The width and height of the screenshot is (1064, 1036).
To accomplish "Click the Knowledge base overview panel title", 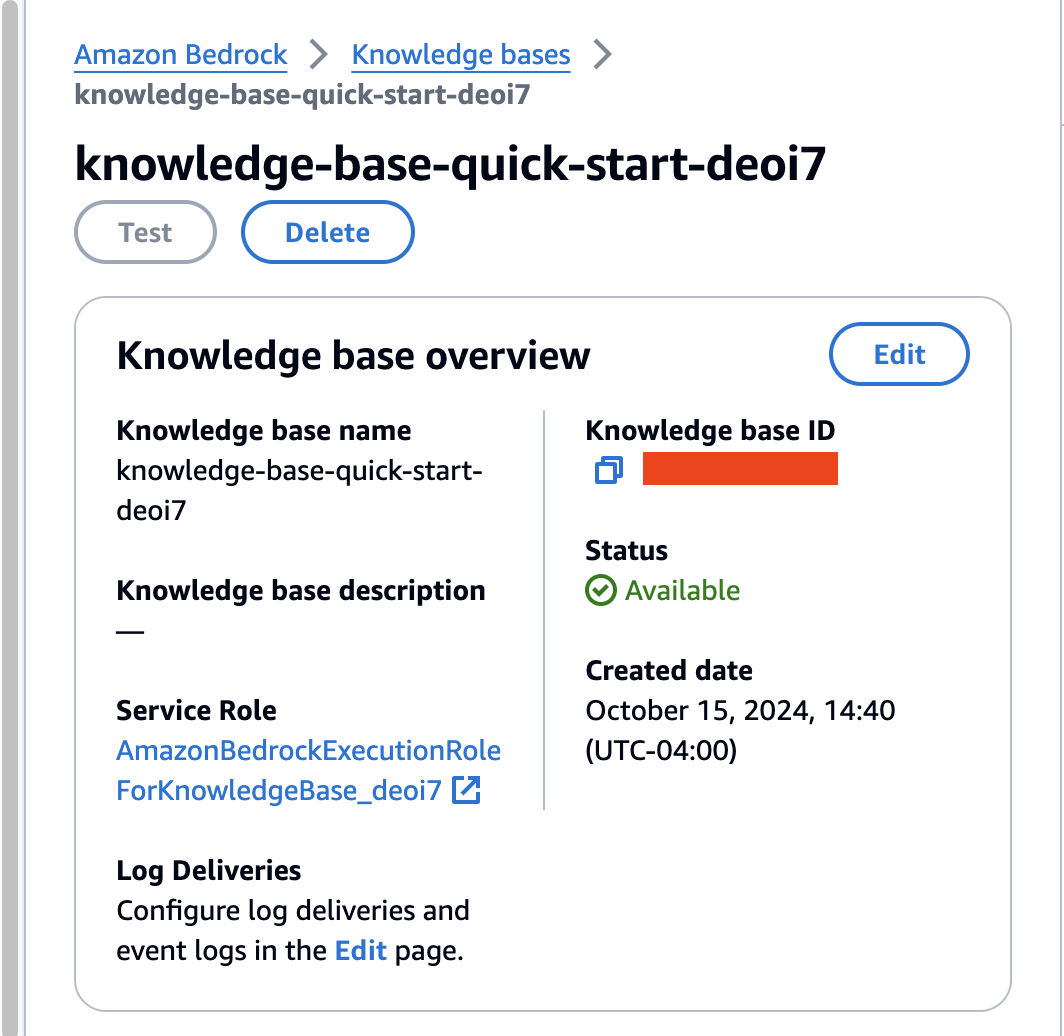I will point(353,356).
